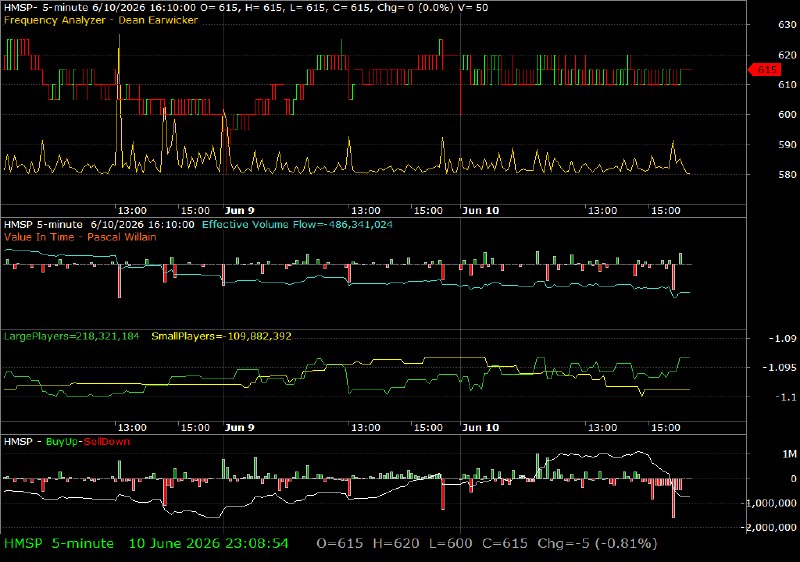Screen dimensions: 800x562
Task: Click the 'V= 50' volume value in top title
Action: (x=473, y=8)
